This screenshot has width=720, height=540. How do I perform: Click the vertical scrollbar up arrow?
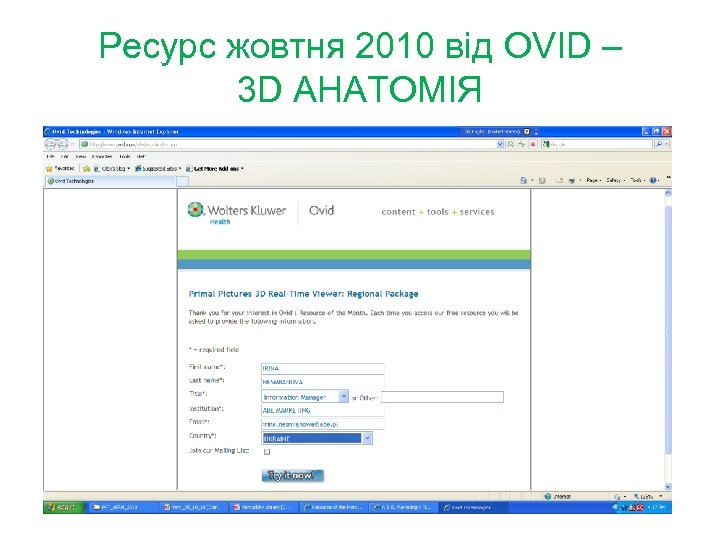[x=668, y=193]
